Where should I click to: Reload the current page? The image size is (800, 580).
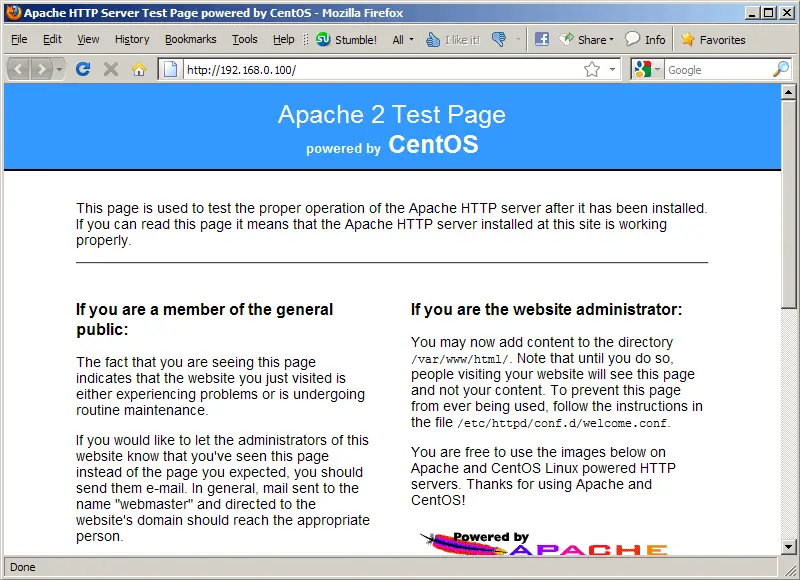click(x=83, y=69)
